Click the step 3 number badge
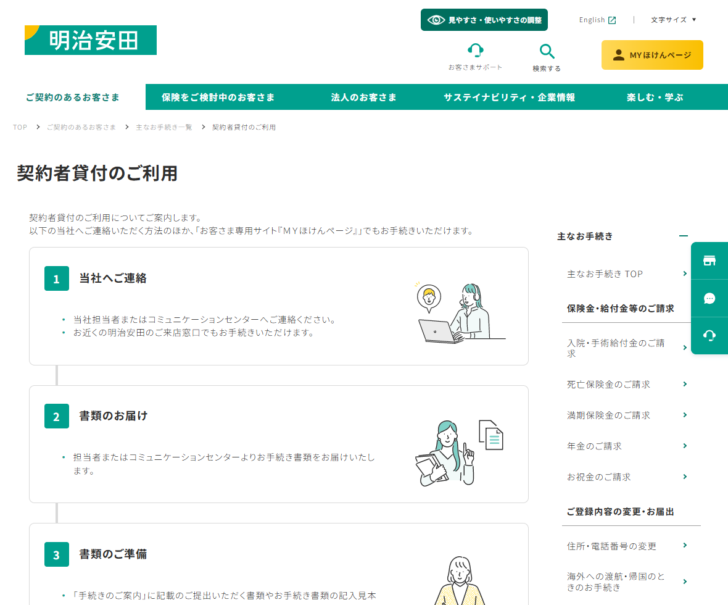 click(x=57, y=554)
